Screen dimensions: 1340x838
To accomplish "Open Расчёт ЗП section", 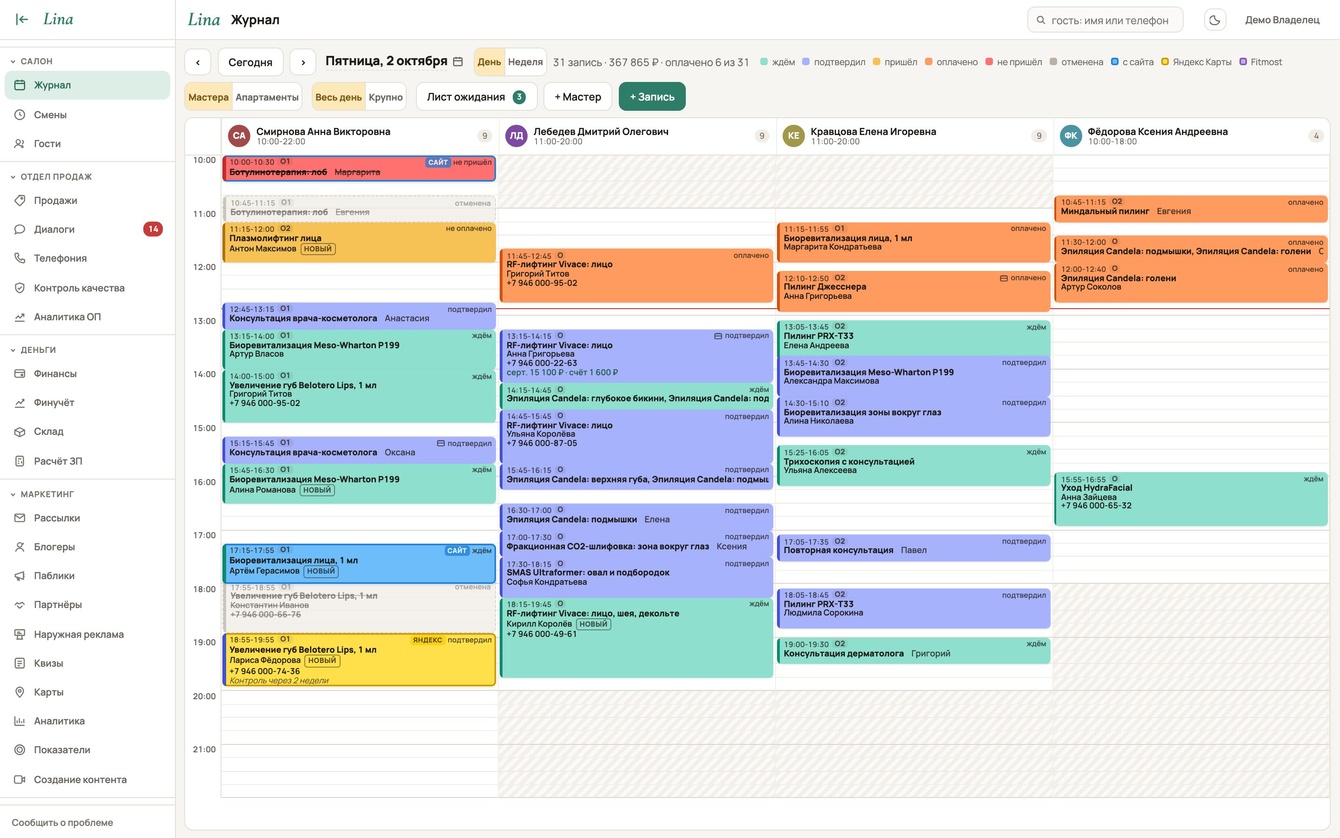I will tap(87, 461).
